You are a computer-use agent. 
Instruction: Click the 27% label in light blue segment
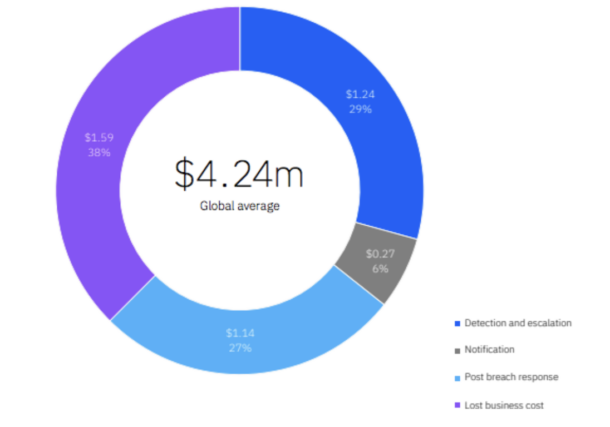coord(240,348)
